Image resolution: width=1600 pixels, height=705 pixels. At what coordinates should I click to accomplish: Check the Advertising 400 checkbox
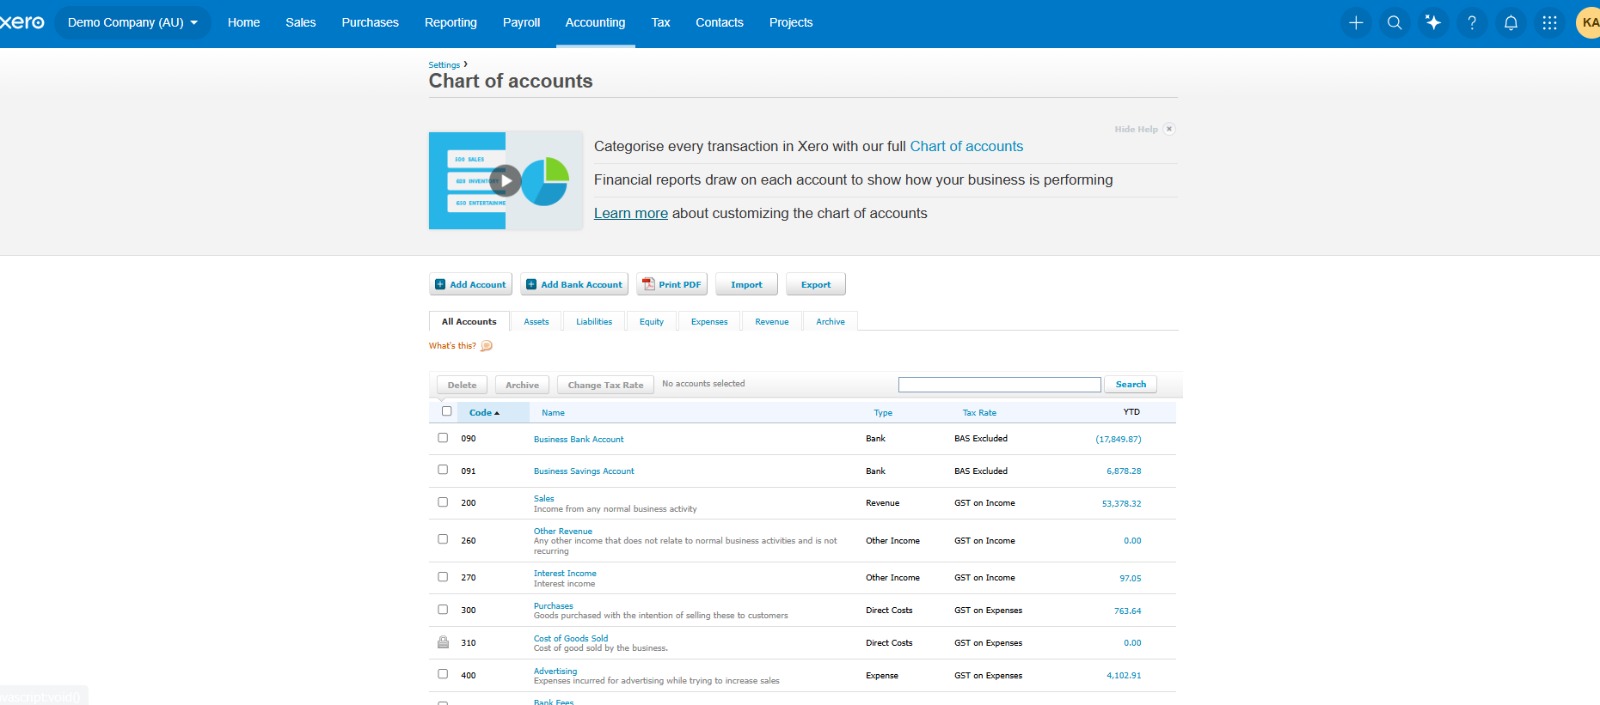pyautogui.click(x=443, y=674)
